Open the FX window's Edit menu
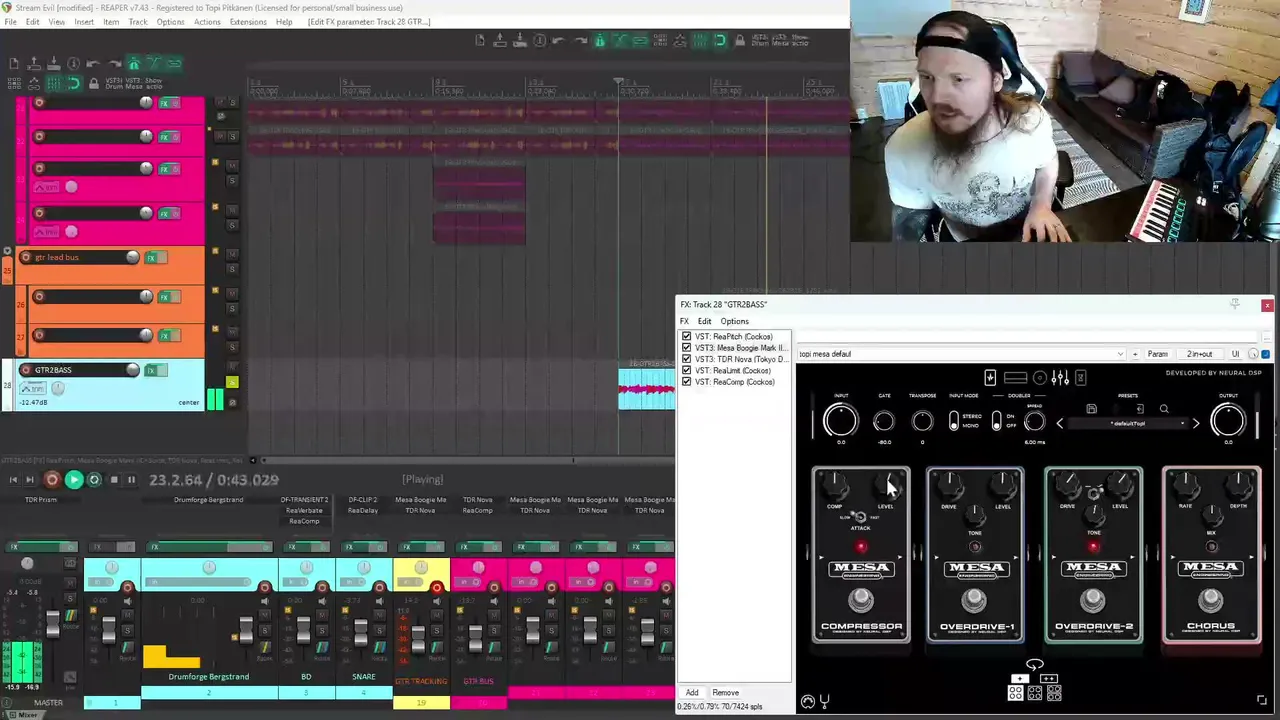Viewport: 1280px width, 720px height. pyautogui.click(x=704, y=321)
